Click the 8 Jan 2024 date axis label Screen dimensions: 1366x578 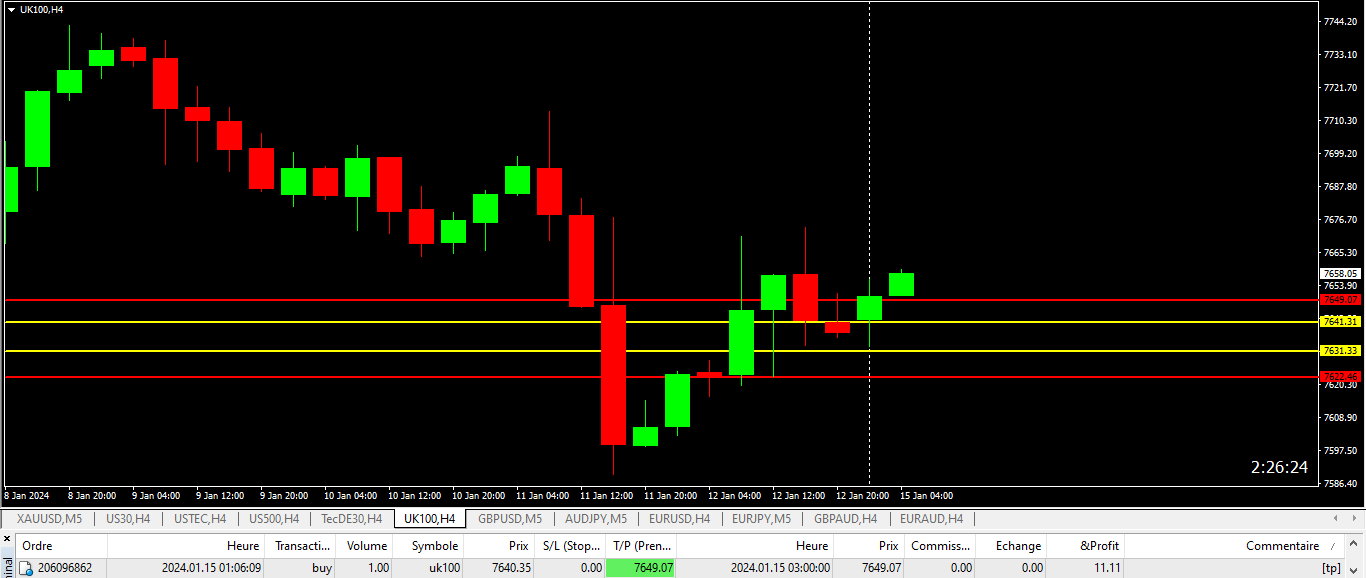pyautogui.click(x=27, y=496)
